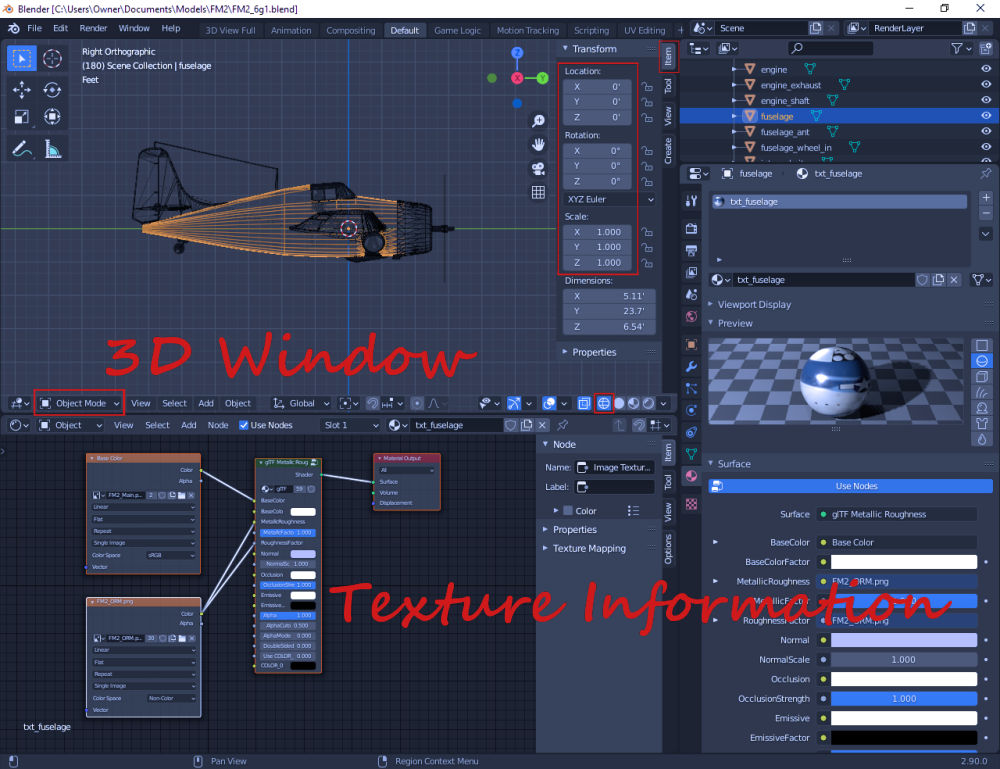Click the EmissiveFactor black color swatch

(x=904, y=738)
